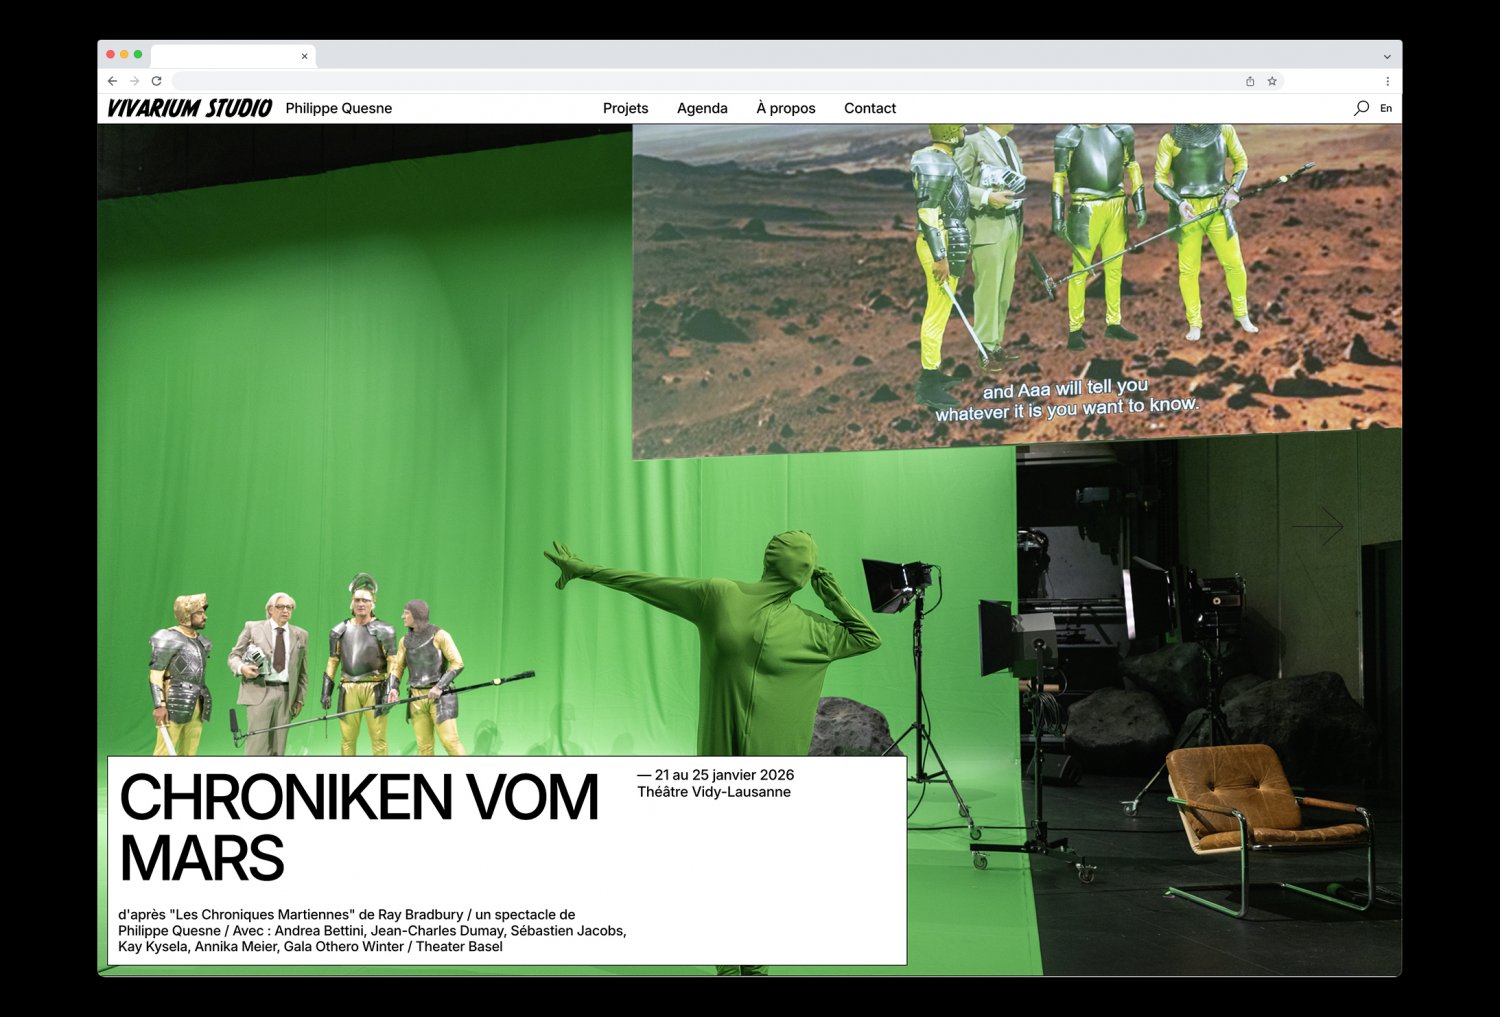Screen dimensions: 1500x1017
Task: Click 'Théâtre Vidy-Lausanne' venue text
Action: click(x=714, y=792)
